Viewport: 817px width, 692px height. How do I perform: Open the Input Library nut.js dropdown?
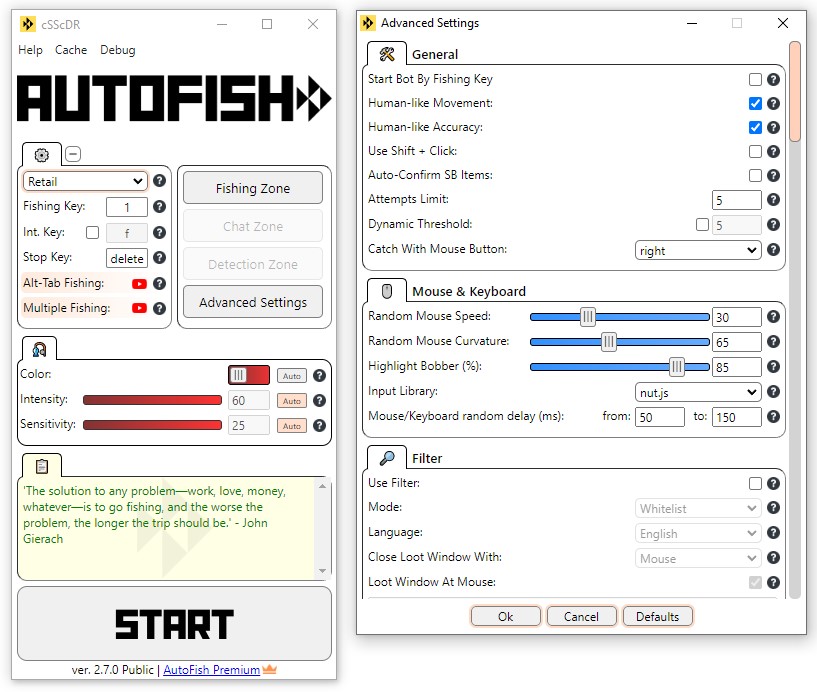[x=698, y=392]
